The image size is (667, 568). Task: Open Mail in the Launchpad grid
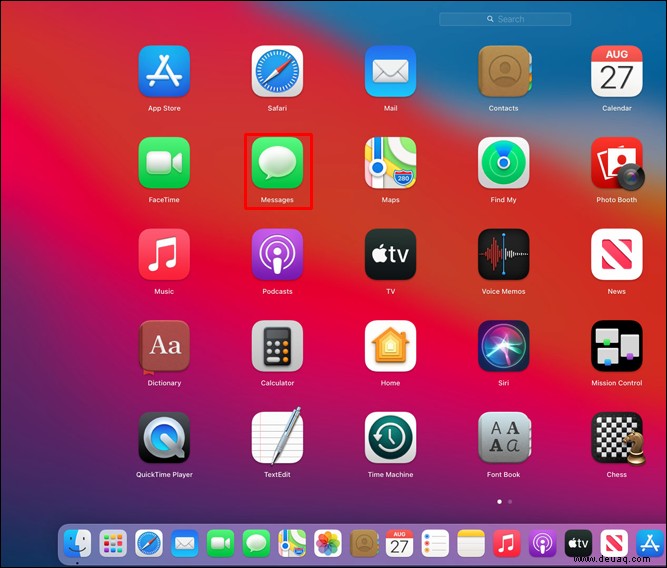click(390, 71)
